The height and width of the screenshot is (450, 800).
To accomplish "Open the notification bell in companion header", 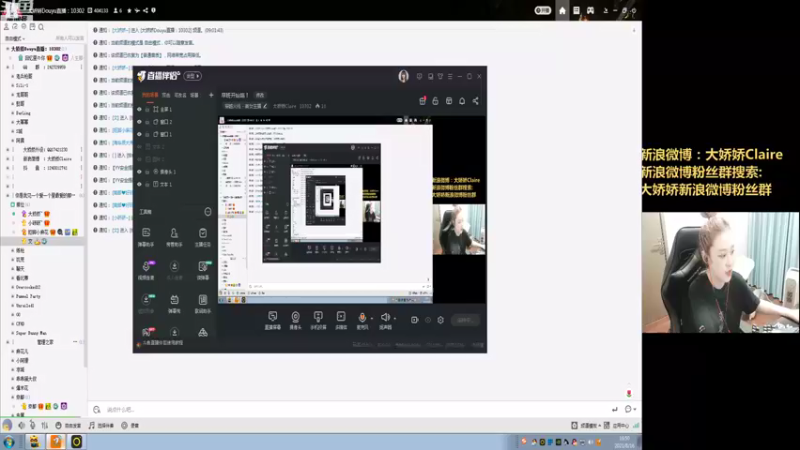I will (x=462, y=101).
